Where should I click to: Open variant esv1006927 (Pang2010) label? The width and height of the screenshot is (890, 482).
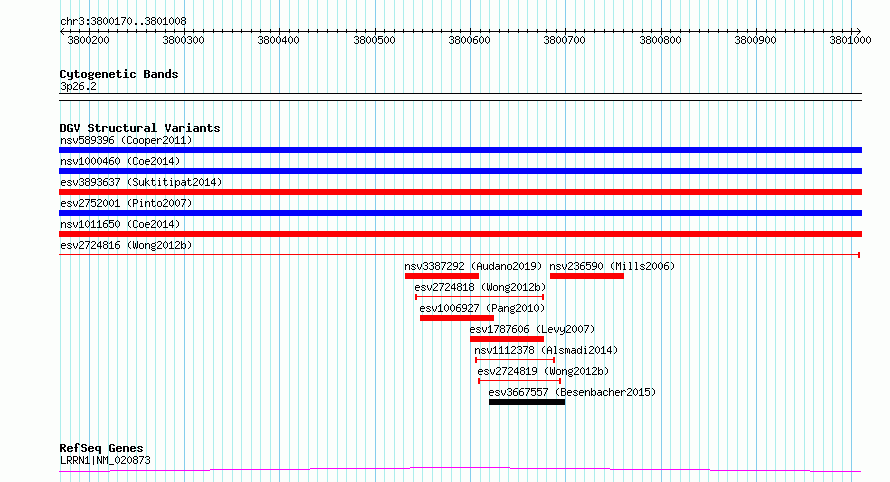coord(482,308)
